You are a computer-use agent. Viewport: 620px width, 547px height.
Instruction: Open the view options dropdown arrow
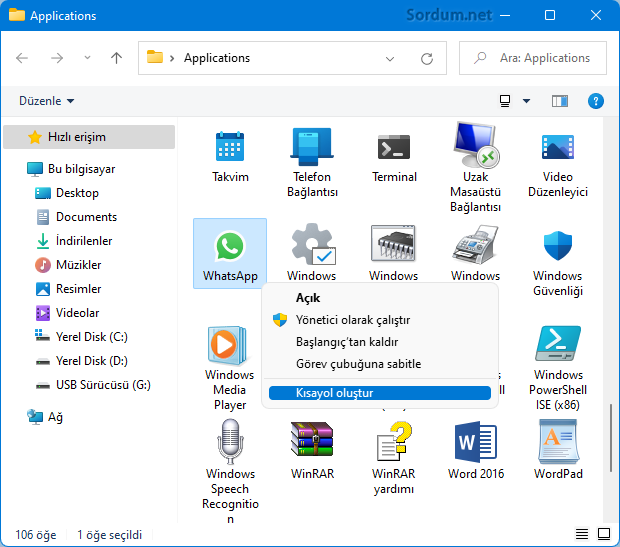(526, 101)
